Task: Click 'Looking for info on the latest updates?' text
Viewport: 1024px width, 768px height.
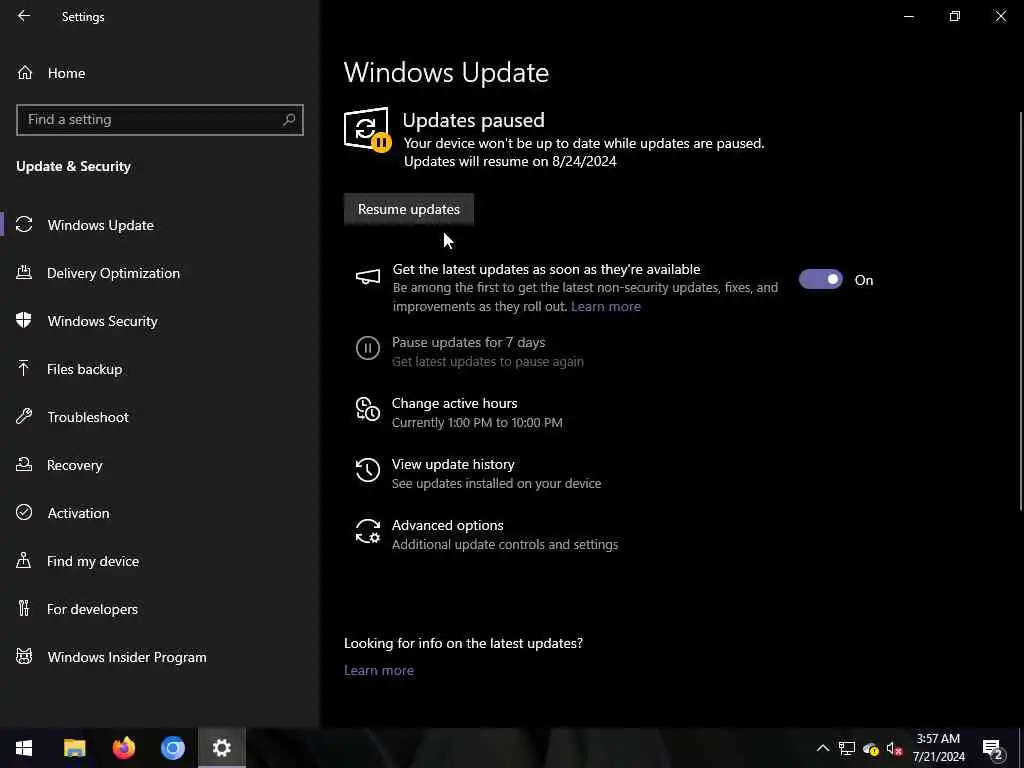Action: (464, 643)
